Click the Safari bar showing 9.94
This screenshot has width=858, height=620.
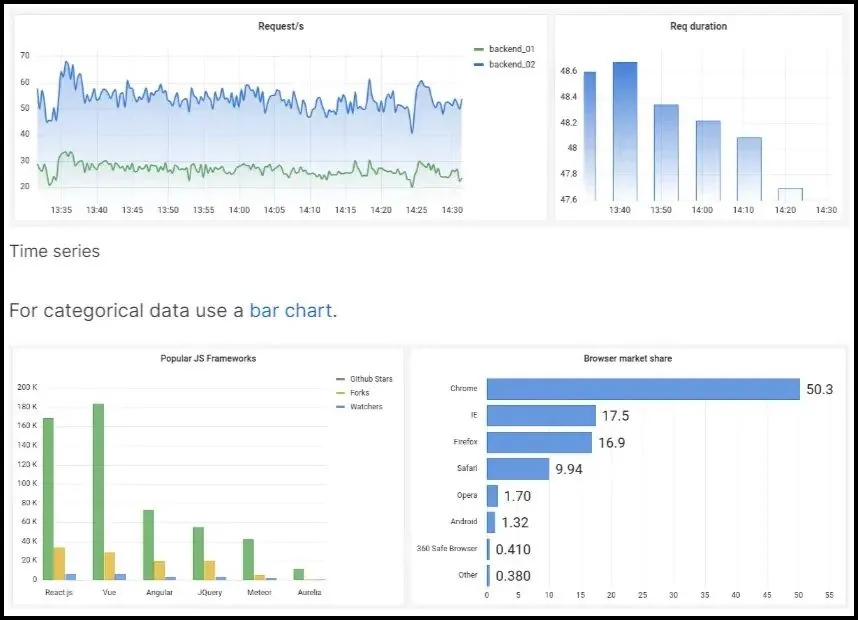tap(518, 469)
